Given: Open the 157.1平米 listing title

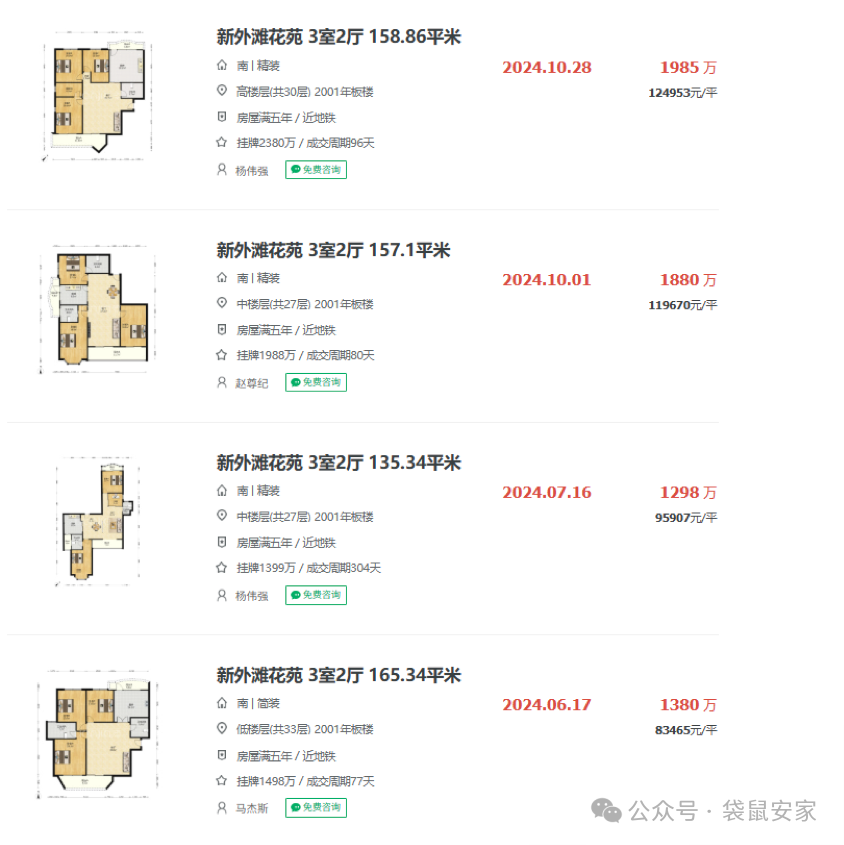Looking at the screenshot, I should click(x=333, y=250).
